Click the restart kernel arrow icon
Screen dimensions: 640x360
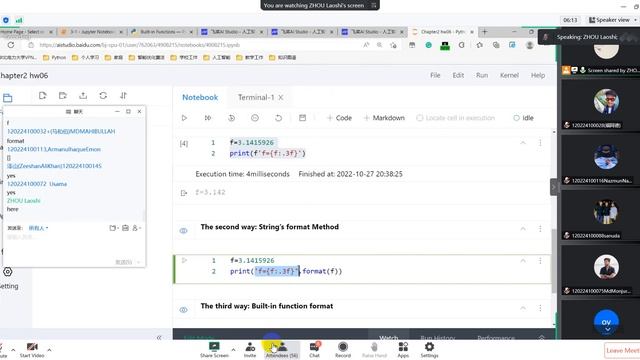coord(278,118)
